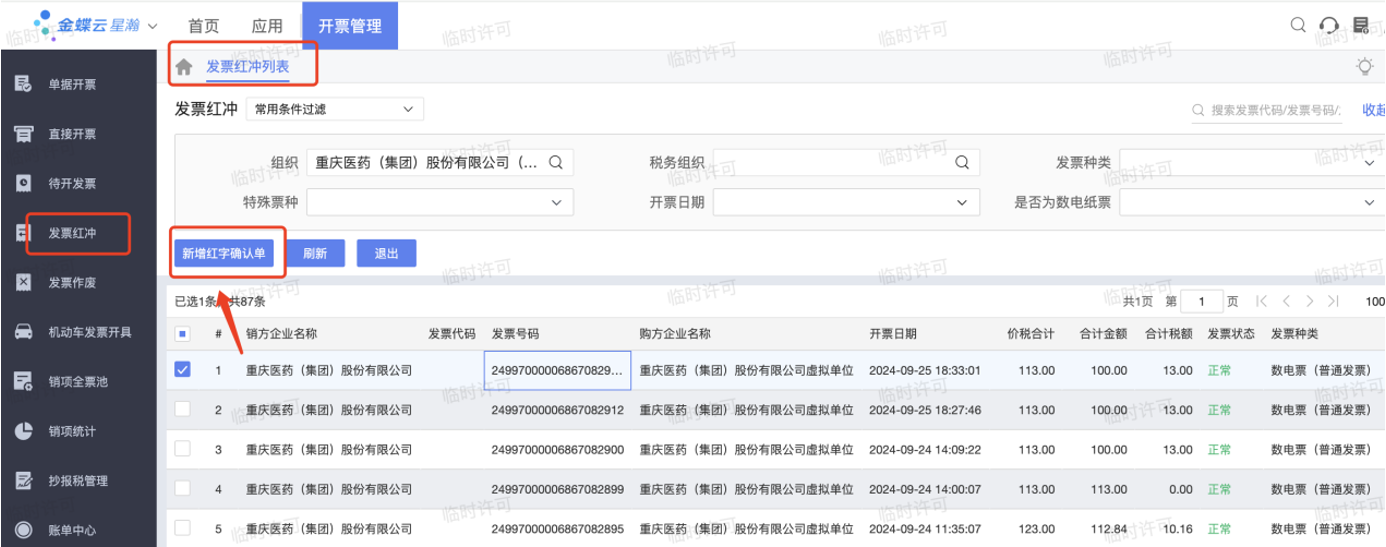Click the 税务组织 field search icon
This screenshot has width=1386, height=547.
[962, 162]
